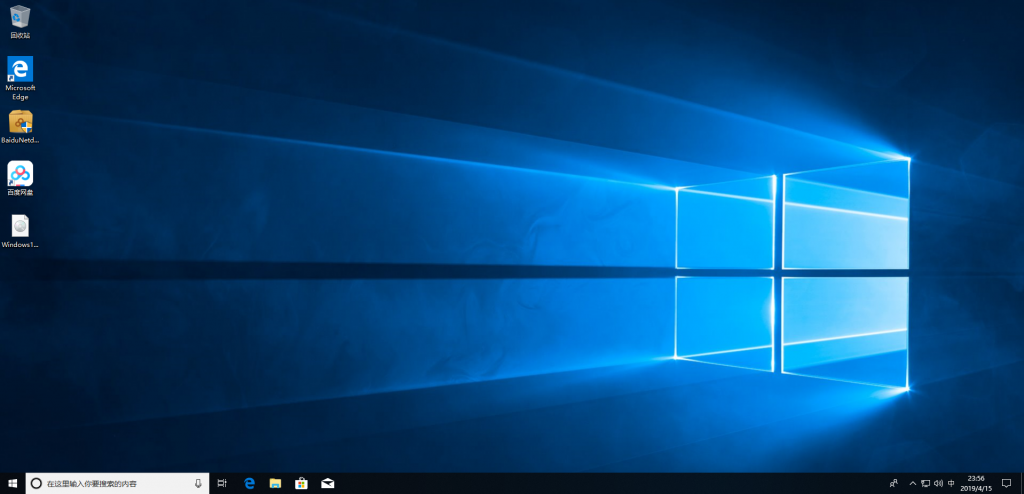Open File Explorer from the taskbar

click(275, 483)
